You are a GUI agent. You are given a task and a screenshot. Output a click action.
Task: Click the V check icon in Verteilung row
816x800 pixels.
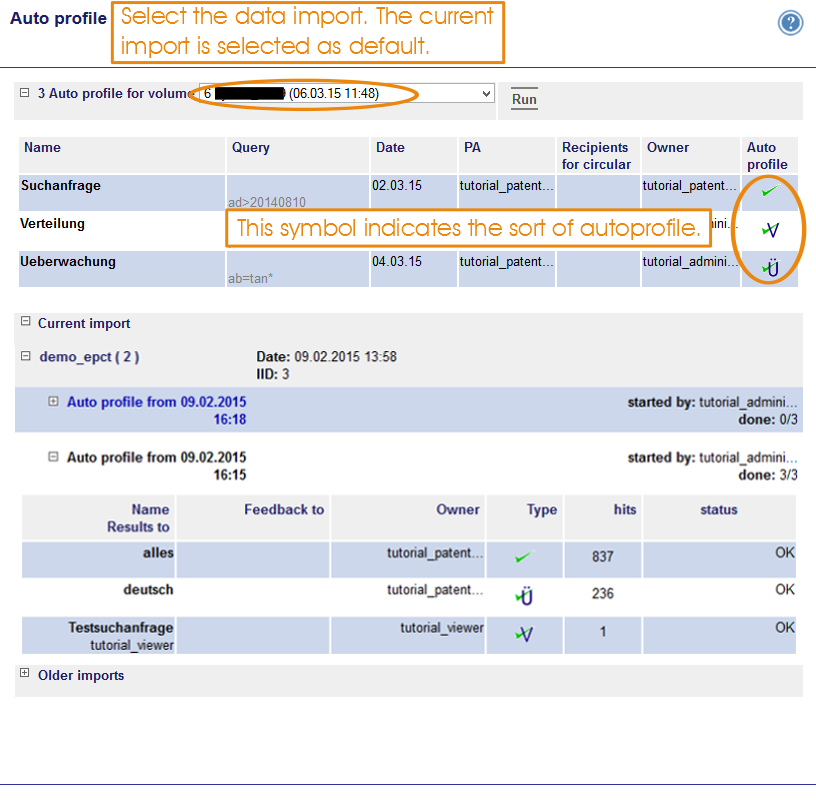point(770,229)
